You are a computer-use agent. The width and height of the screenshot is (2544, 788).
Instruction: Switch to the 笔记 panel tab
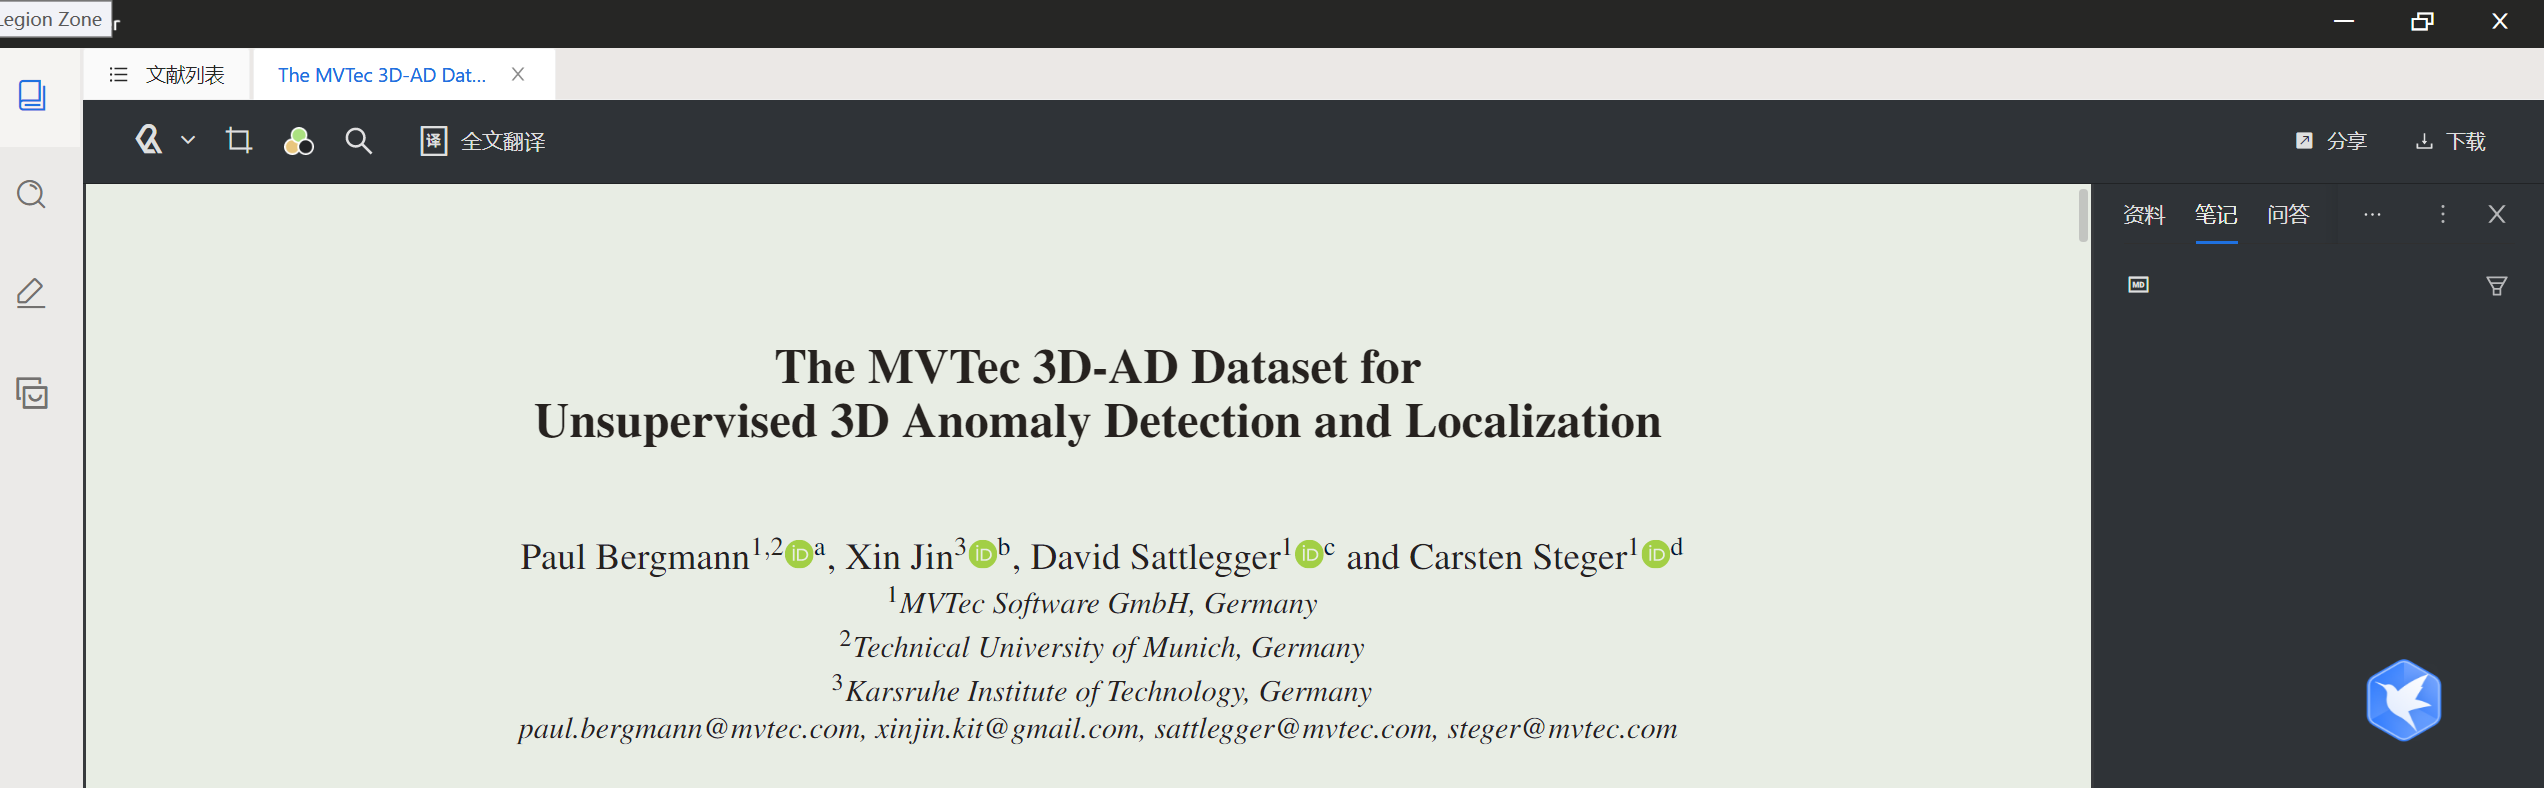pyautogui.click(x=2216, y=214)
